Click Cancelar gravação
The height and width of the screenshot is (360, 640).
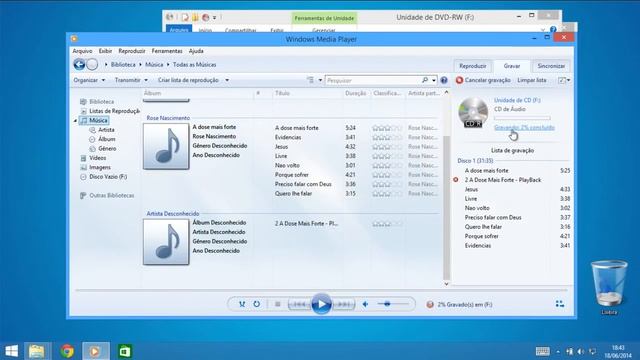[x=483, y=80]
